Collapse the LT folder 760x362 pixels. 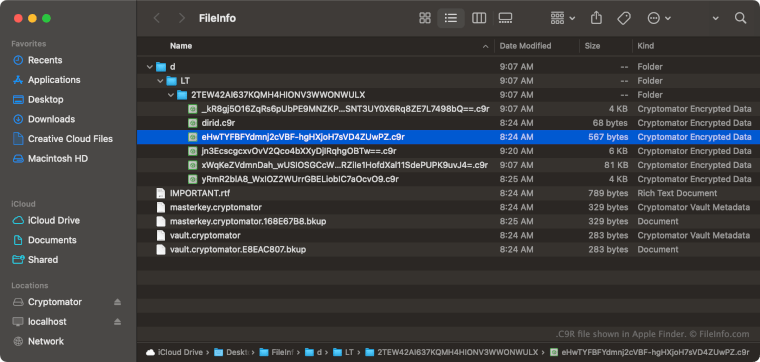(160, 81)
